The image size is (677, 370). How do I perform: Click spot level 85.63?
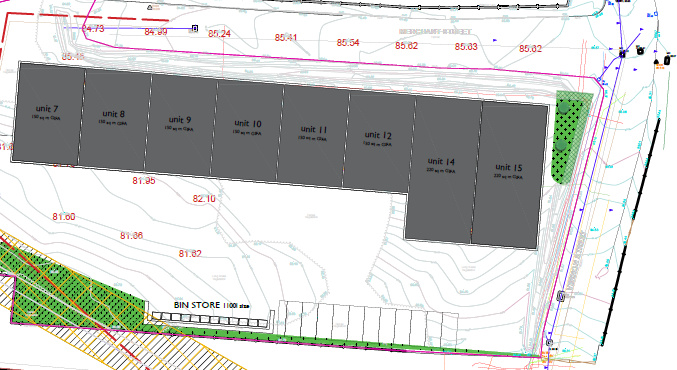(x=466, y=46)
